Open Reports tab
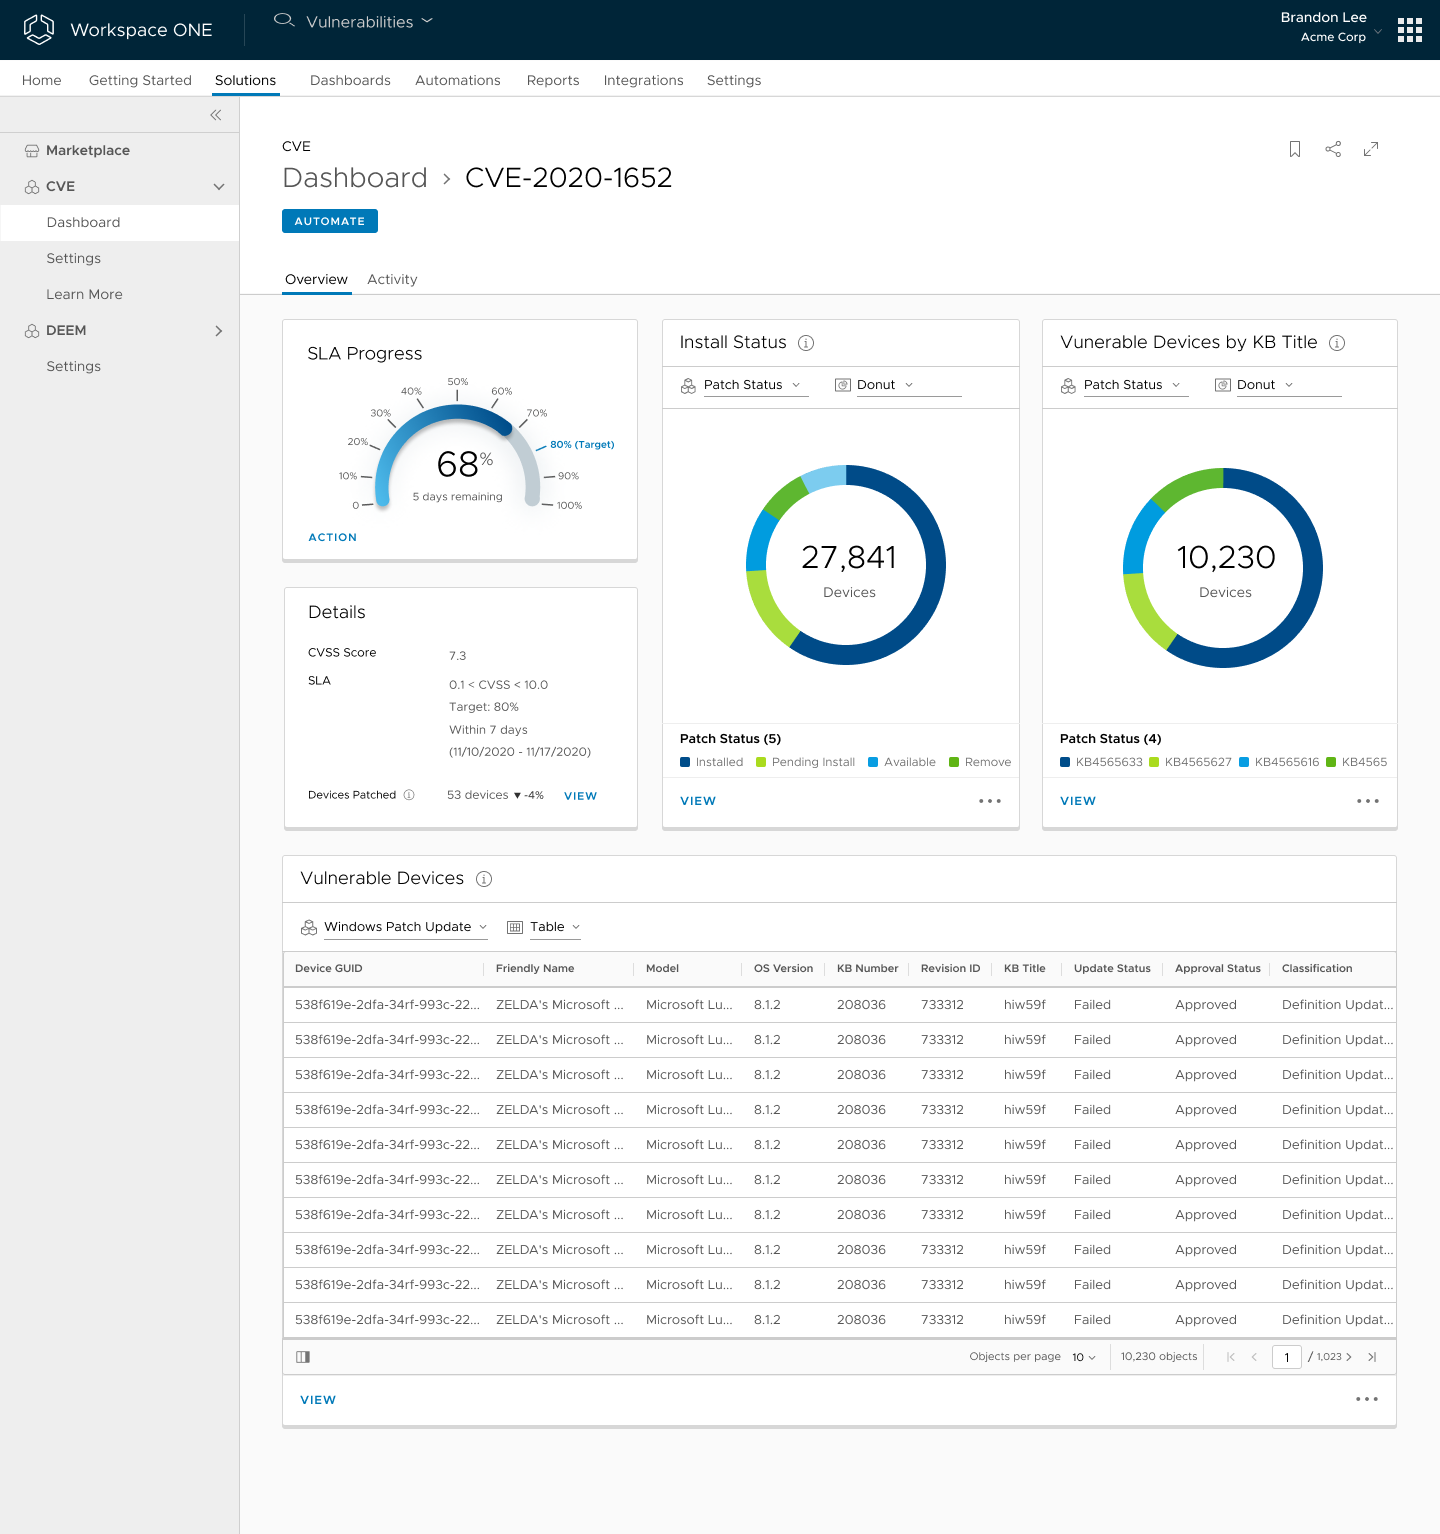 point(553,80)
